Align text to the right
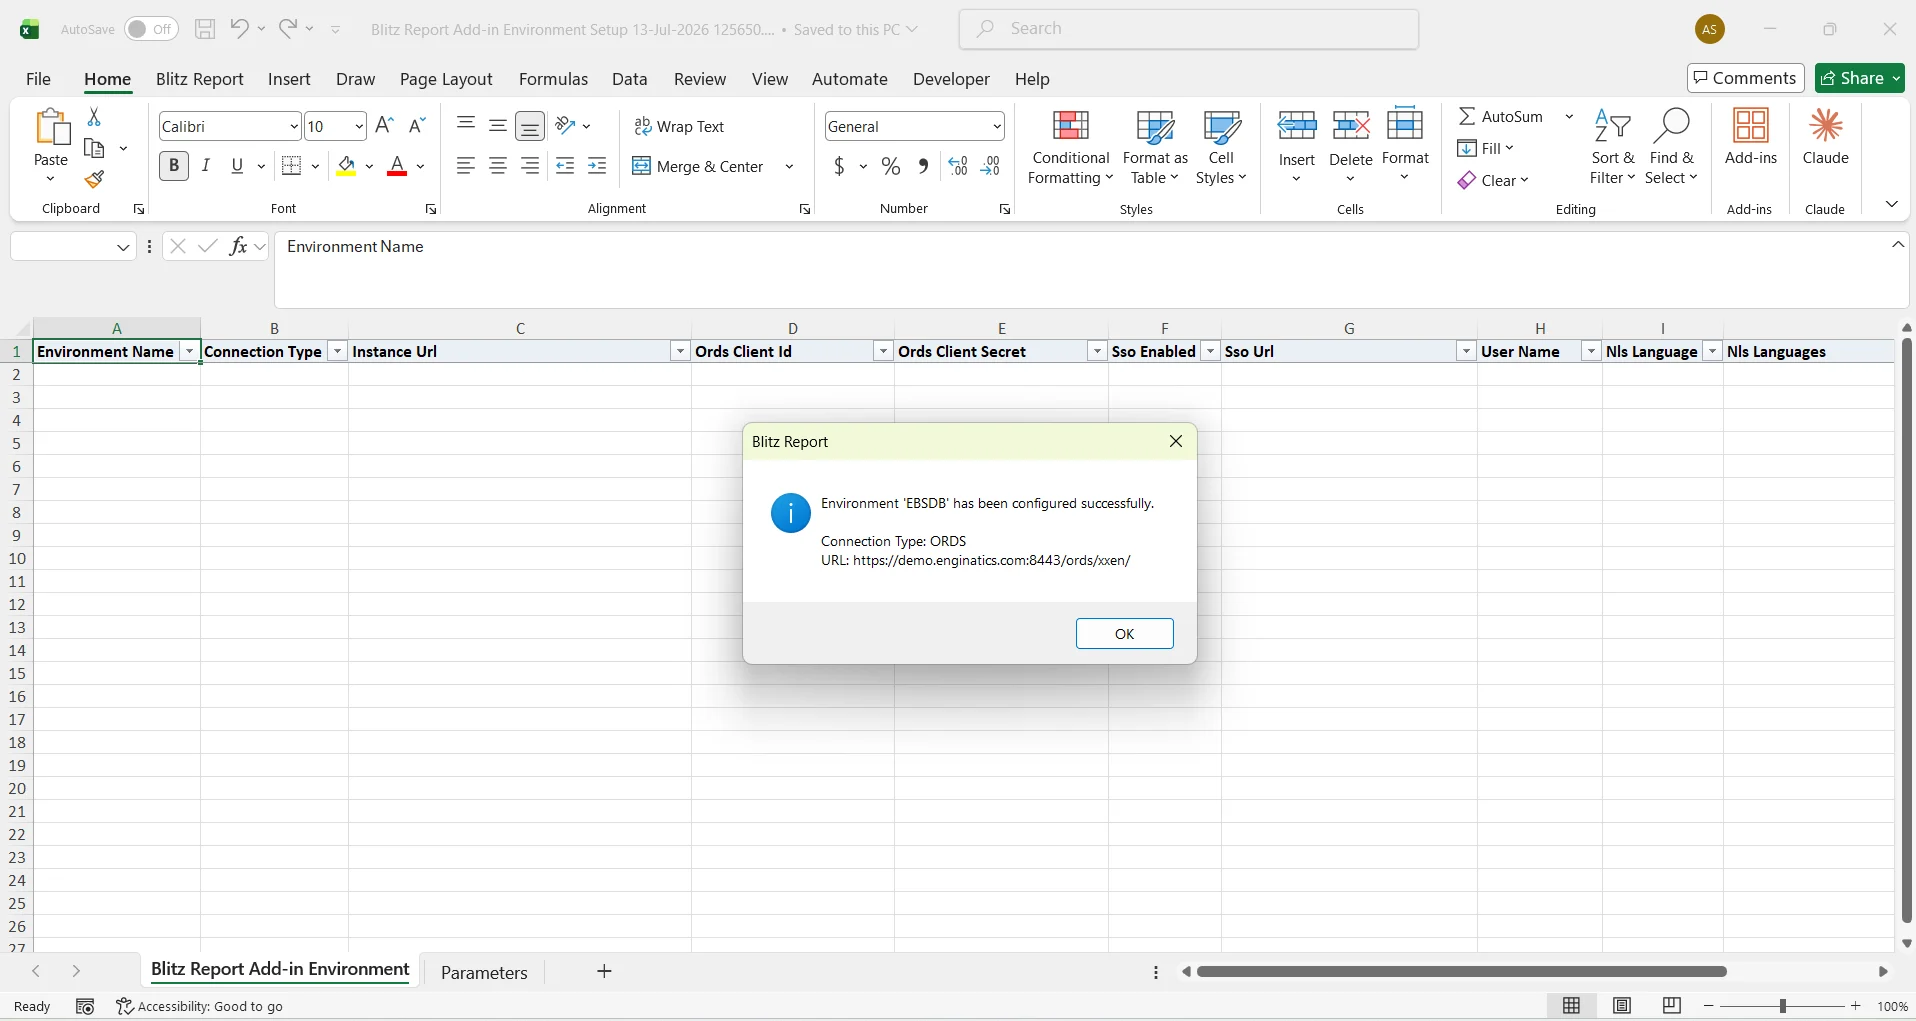This screenshot has width=1916, height=1021. (530, 166)
